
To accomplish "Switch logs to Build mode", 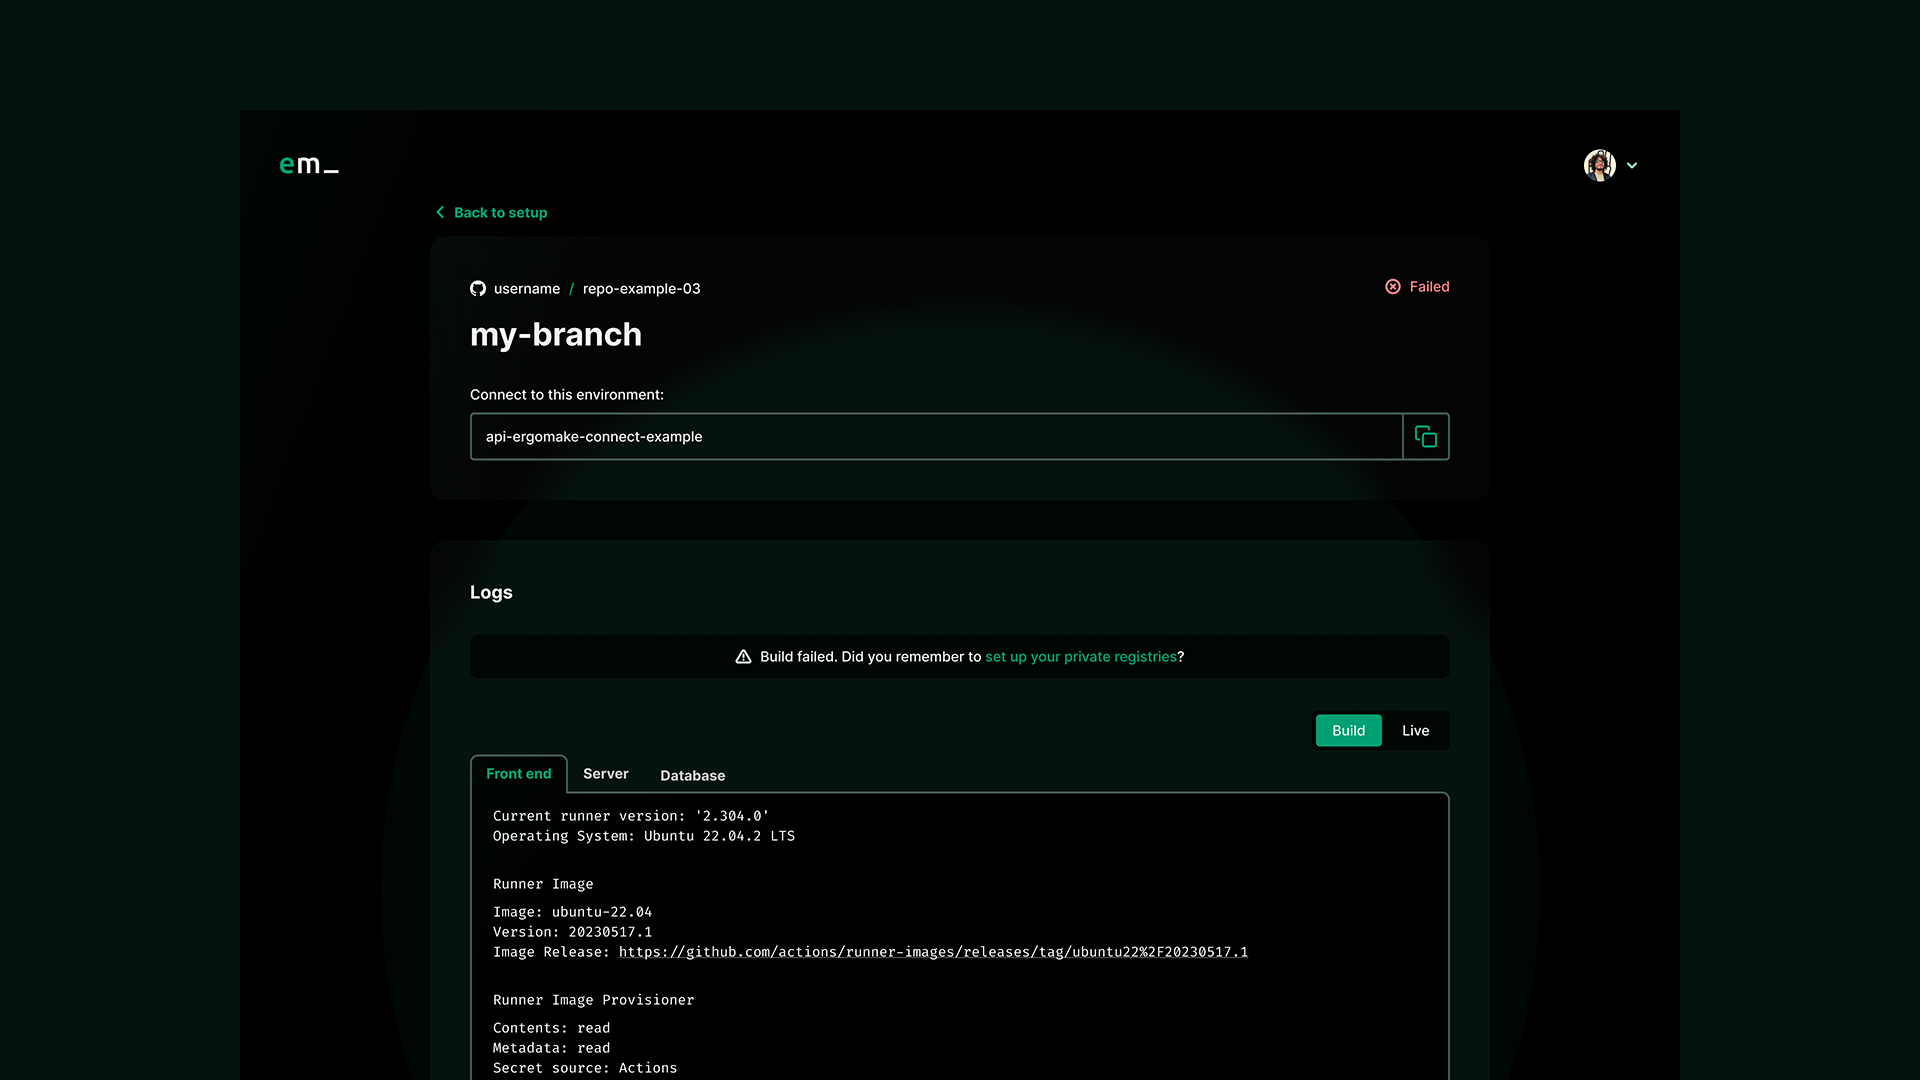I will coord(1348,731).
